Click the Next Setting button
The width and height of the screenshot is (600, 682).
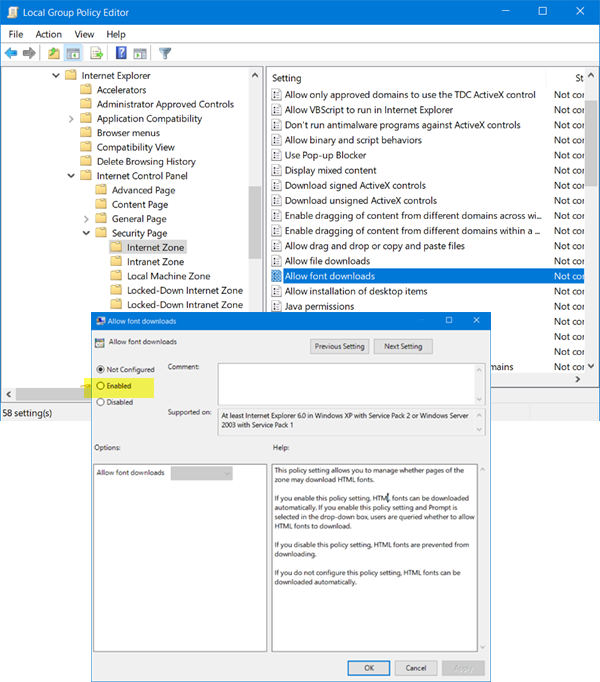coord(403,347)
